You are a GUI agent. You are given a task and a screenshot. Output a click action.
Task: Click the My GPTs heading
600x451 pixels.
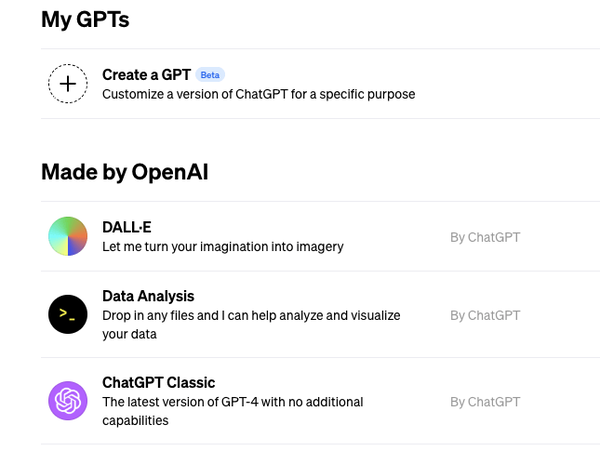click(85, 19)
